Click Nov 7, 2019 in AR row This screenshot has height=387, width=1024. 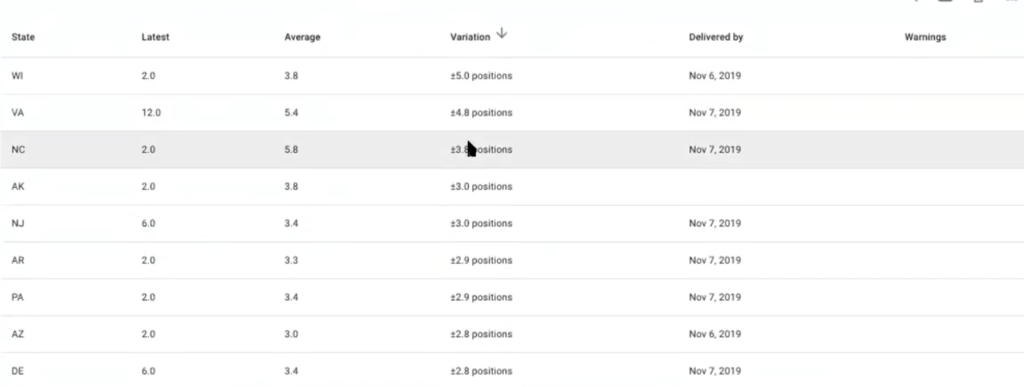pos(715,260)
